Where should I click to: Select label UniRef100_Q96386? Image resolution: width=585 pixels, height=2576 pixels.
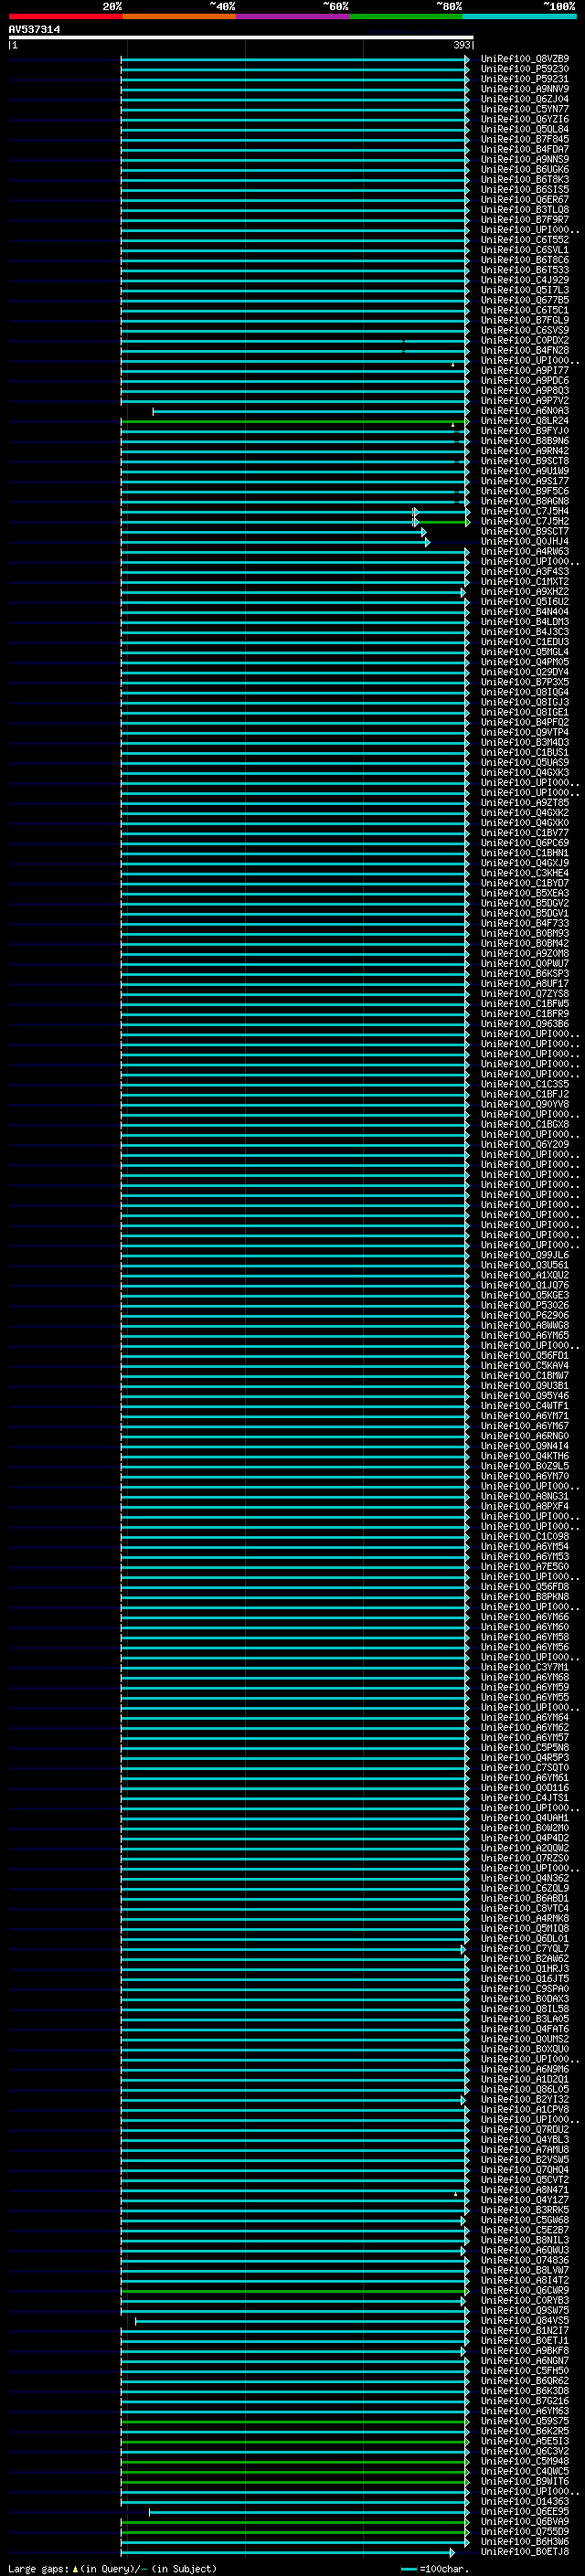[x=525, y=1023]
